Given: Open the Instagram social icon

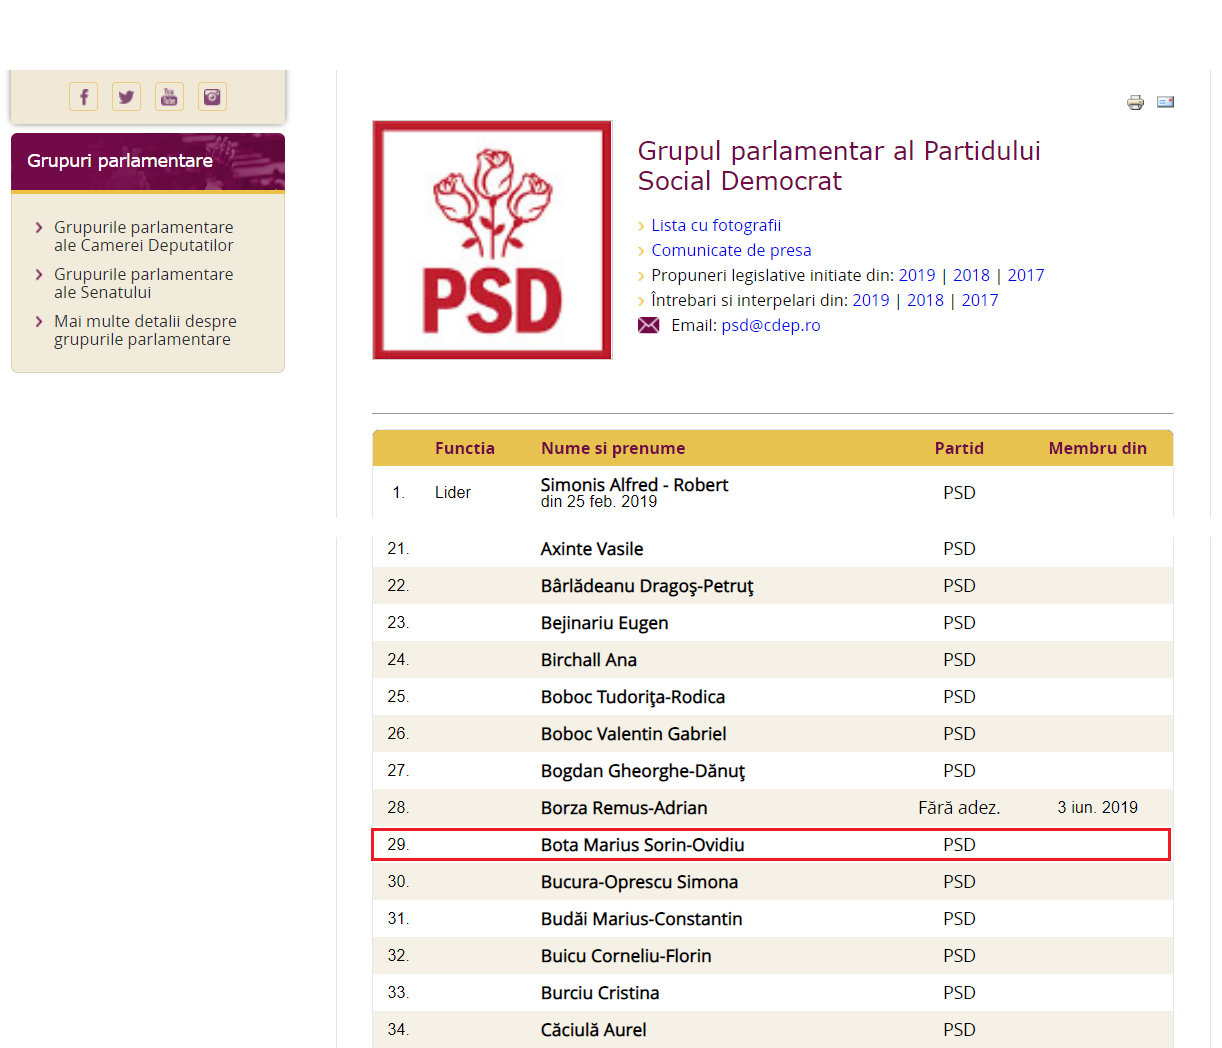Looking at the screenshot, I should pyautogui.click(x=212, y=97).
